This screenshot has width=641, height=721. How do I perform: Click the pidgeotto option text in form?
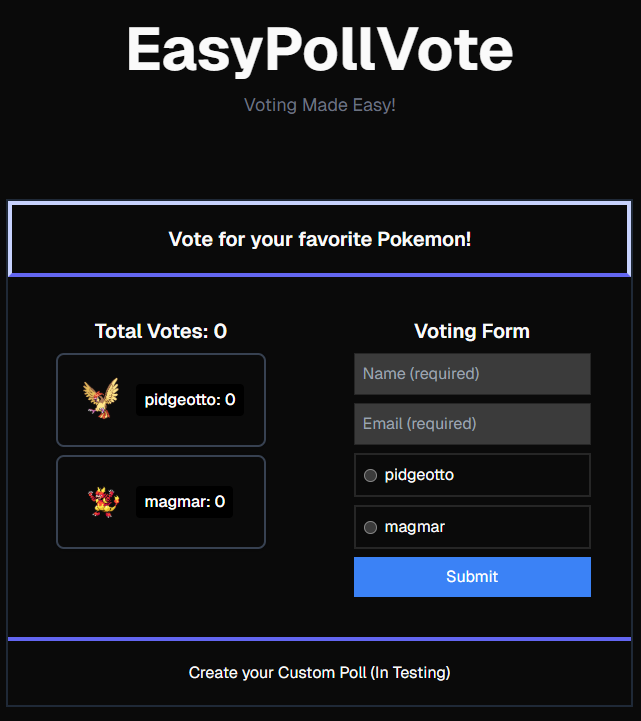419,475
